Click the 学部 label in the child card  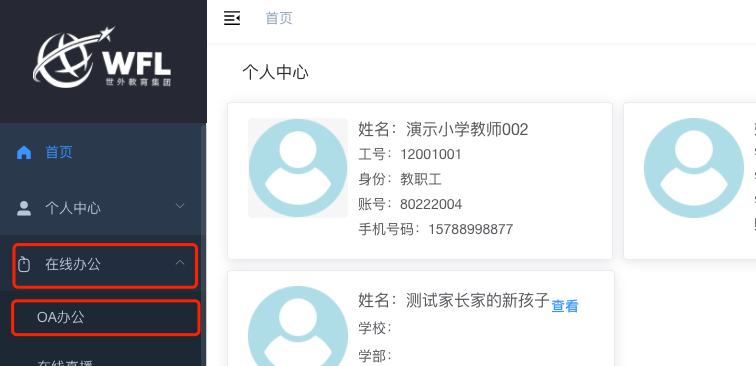point(375,356)
